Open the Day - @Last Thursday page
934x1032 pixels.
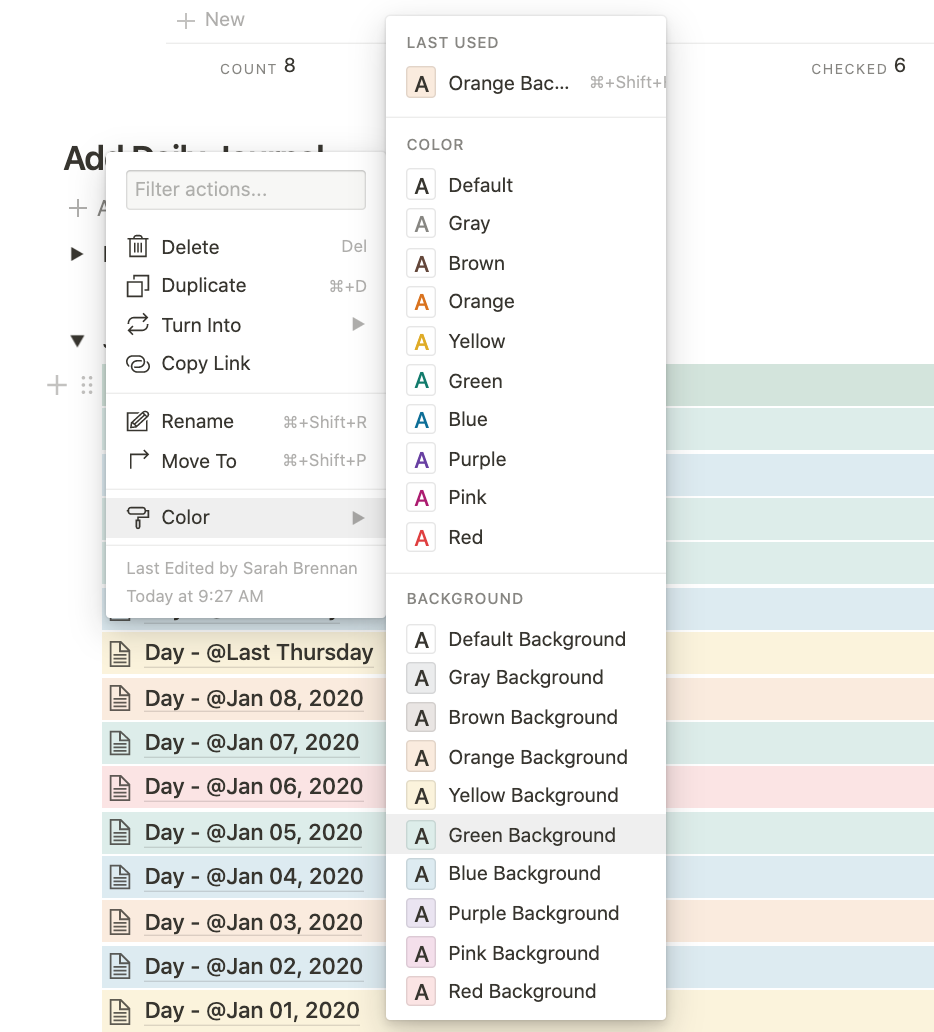pyautogui.click(x=259, y=652)
